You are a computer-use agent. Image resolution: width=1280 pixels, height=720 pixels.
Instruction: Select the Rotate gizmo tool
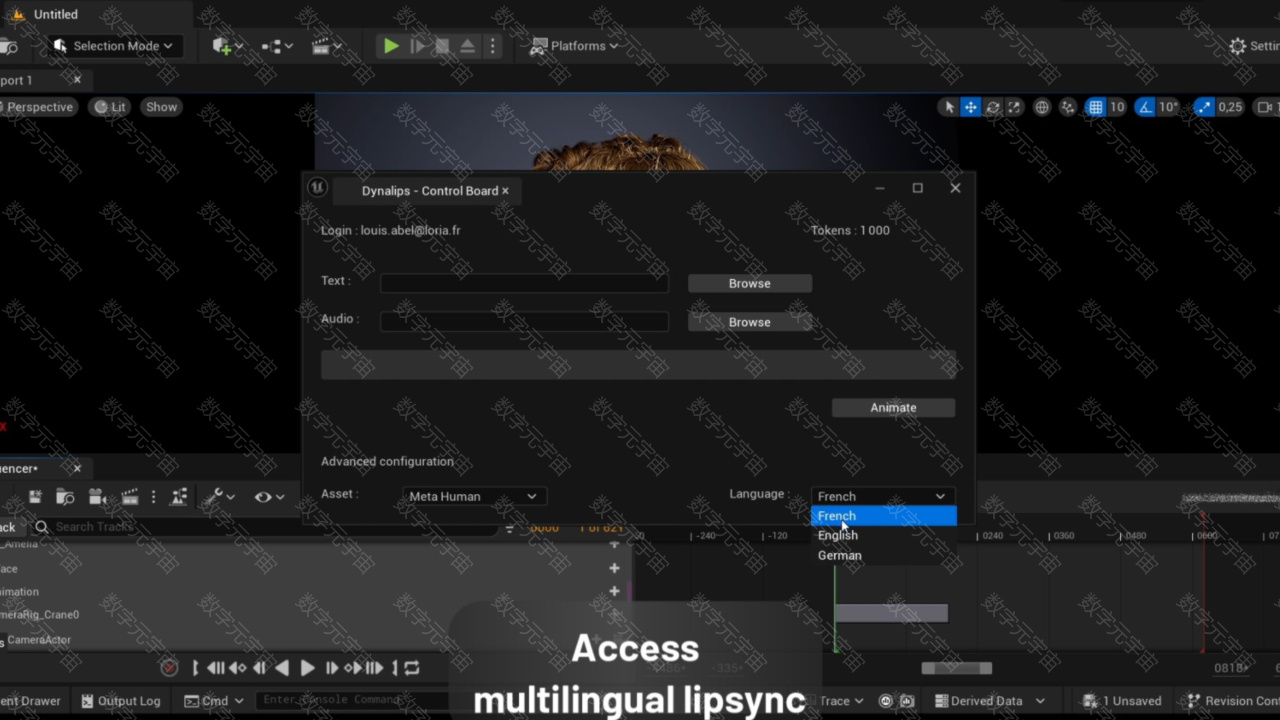click(992, 107)
